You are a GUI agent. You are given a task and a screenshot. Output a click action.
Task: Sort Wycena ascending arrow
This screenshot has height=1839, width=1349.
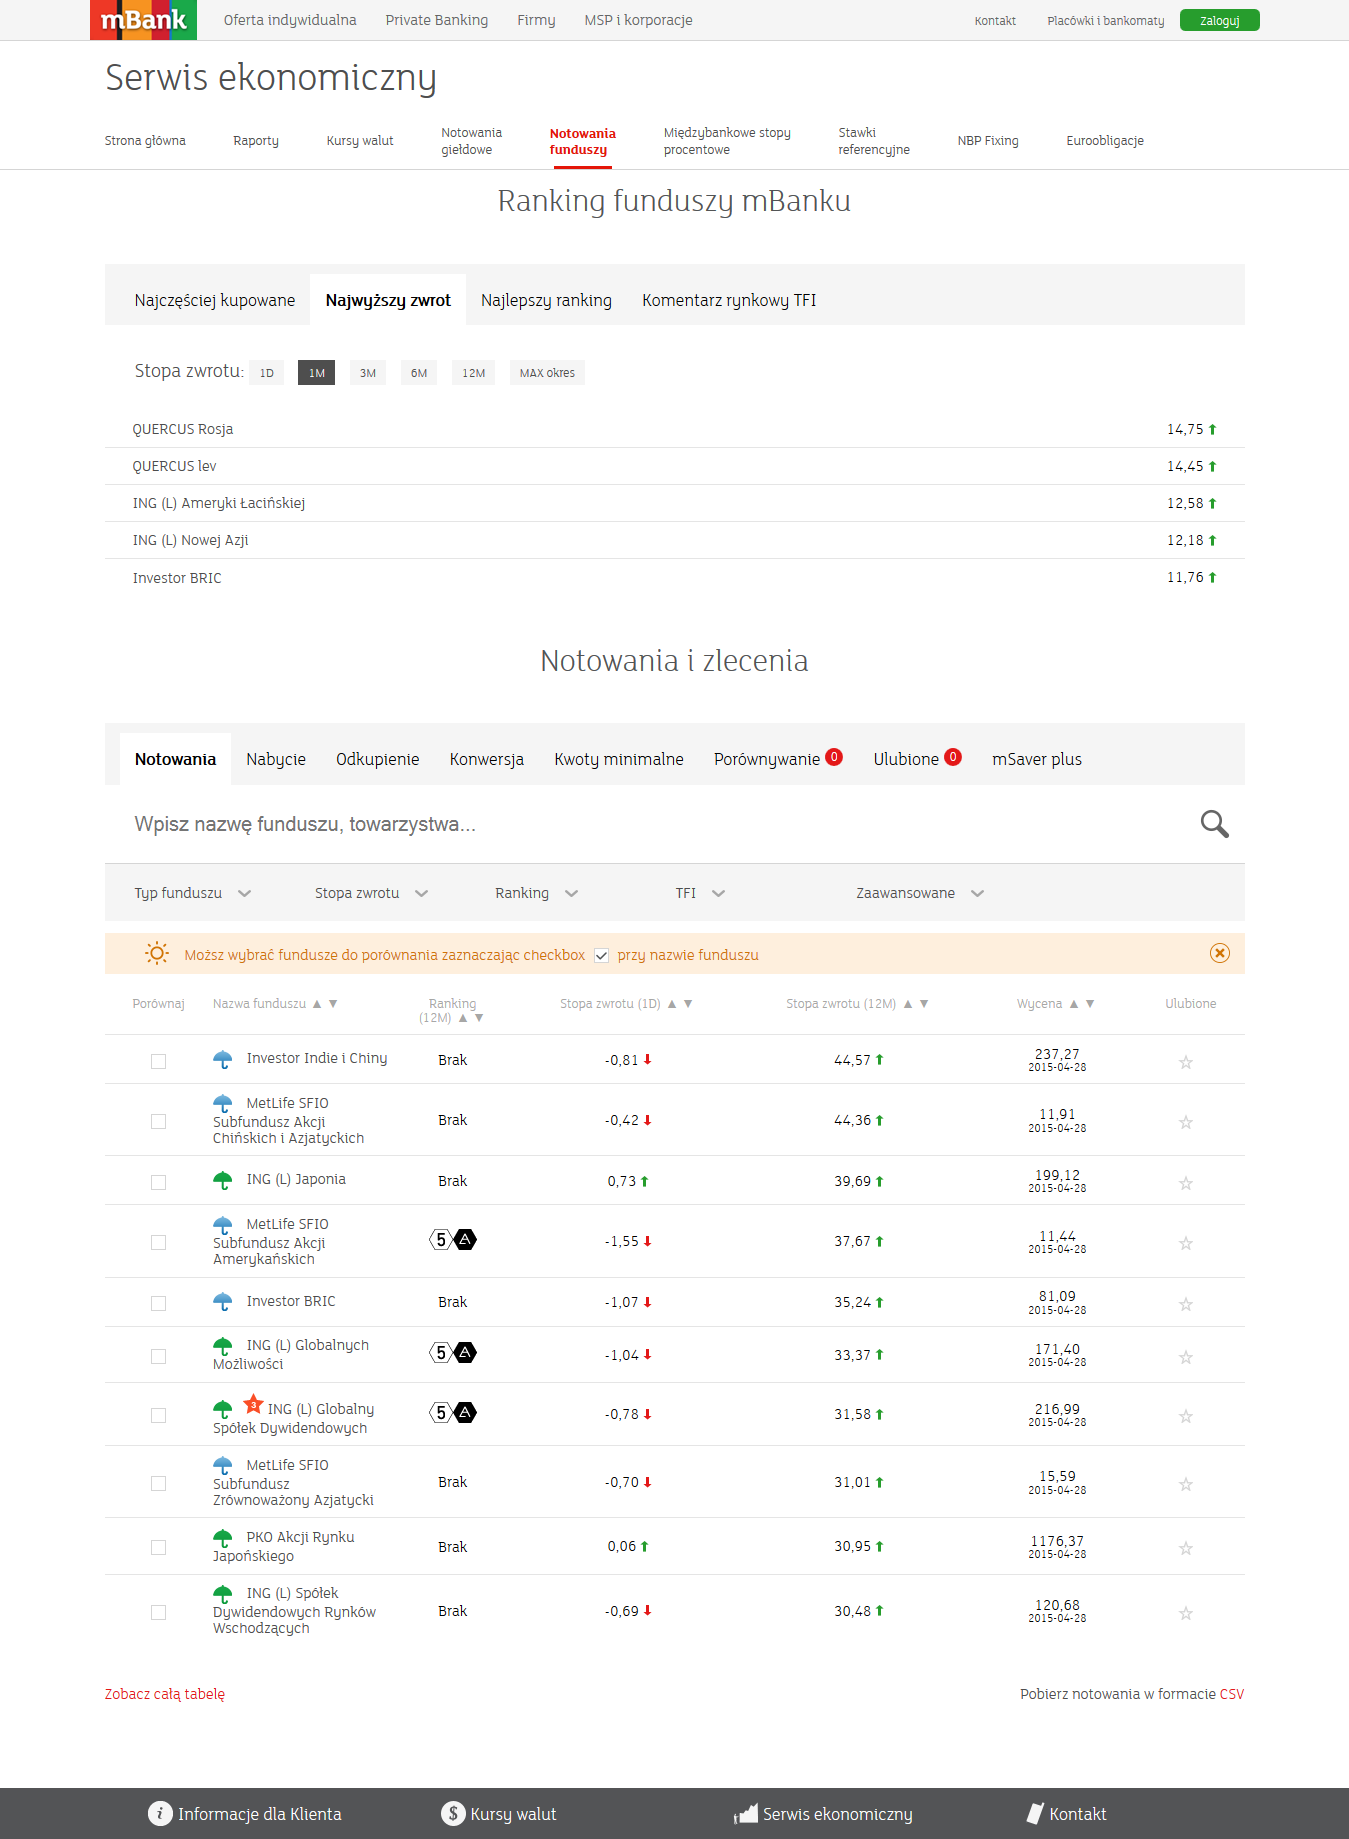coord(1074,1004)
